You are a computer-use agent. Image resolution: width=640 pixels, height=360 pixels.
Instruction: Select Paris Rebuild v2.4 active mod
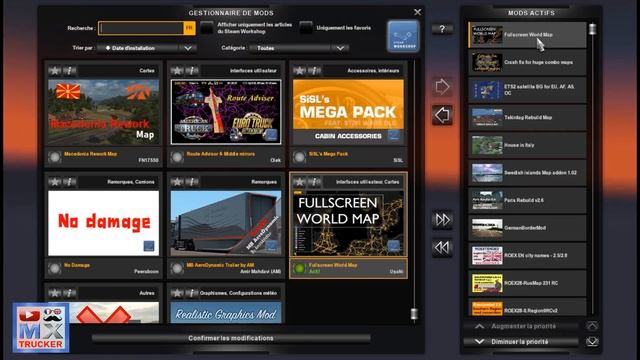point(527,200)
